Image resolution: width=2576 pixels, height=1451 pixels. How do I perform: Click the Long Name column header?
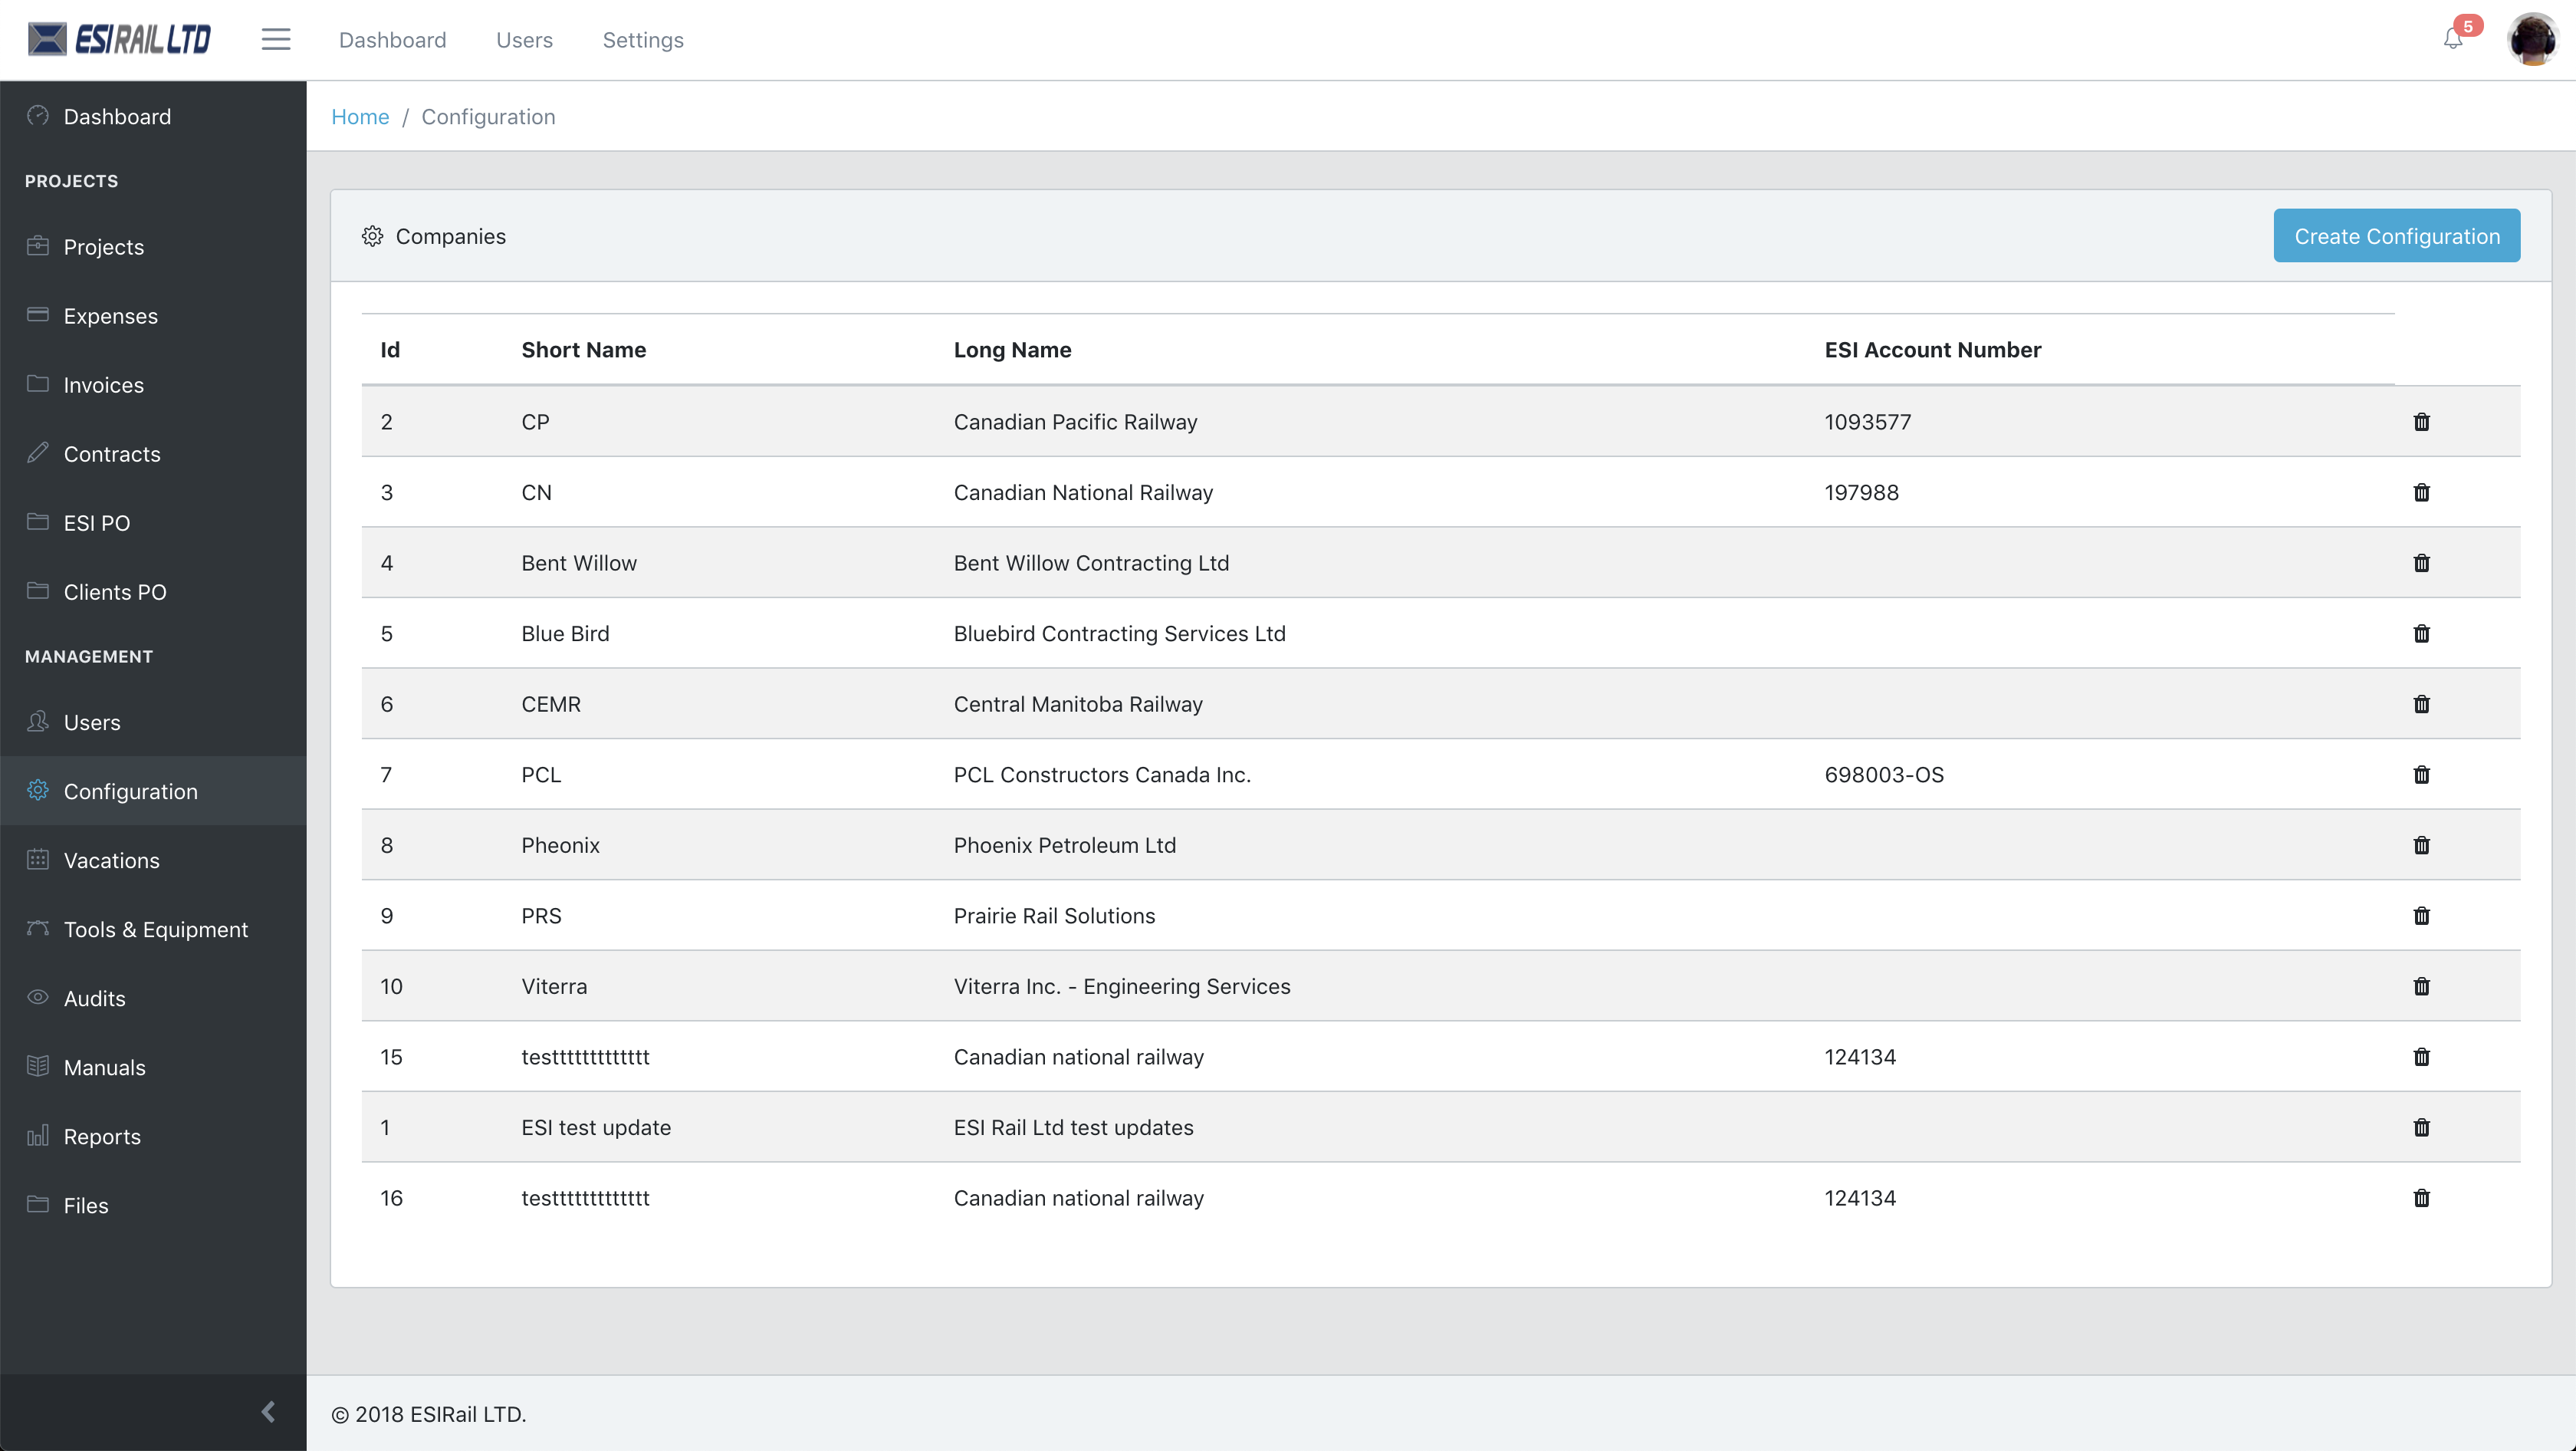click(x=1012, y=350)
